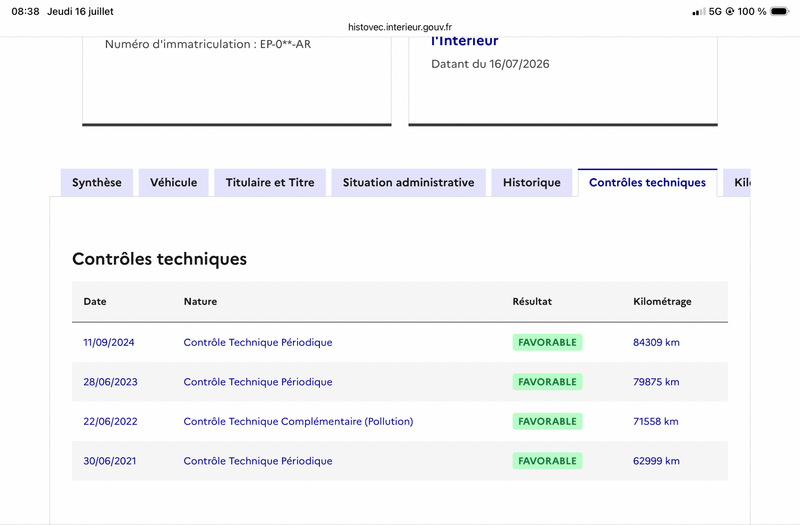Click the Nature column header
This screenshot has height=525, width=800.
201,302
